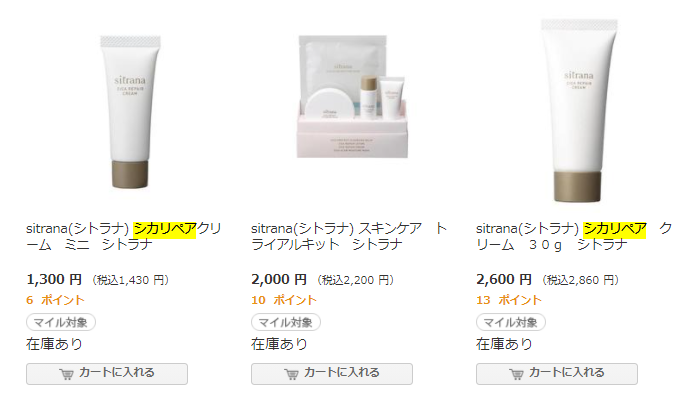Add the Skincare Trial Kit to cart
Viewport: 684px width, 404px height.
pos(332,374)
